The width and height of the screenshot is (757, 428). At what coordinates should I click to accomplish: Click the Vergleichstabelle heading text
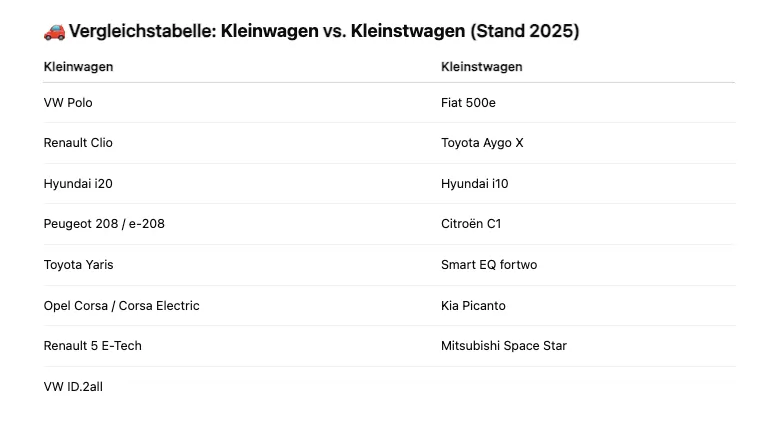tap(323, 31)
